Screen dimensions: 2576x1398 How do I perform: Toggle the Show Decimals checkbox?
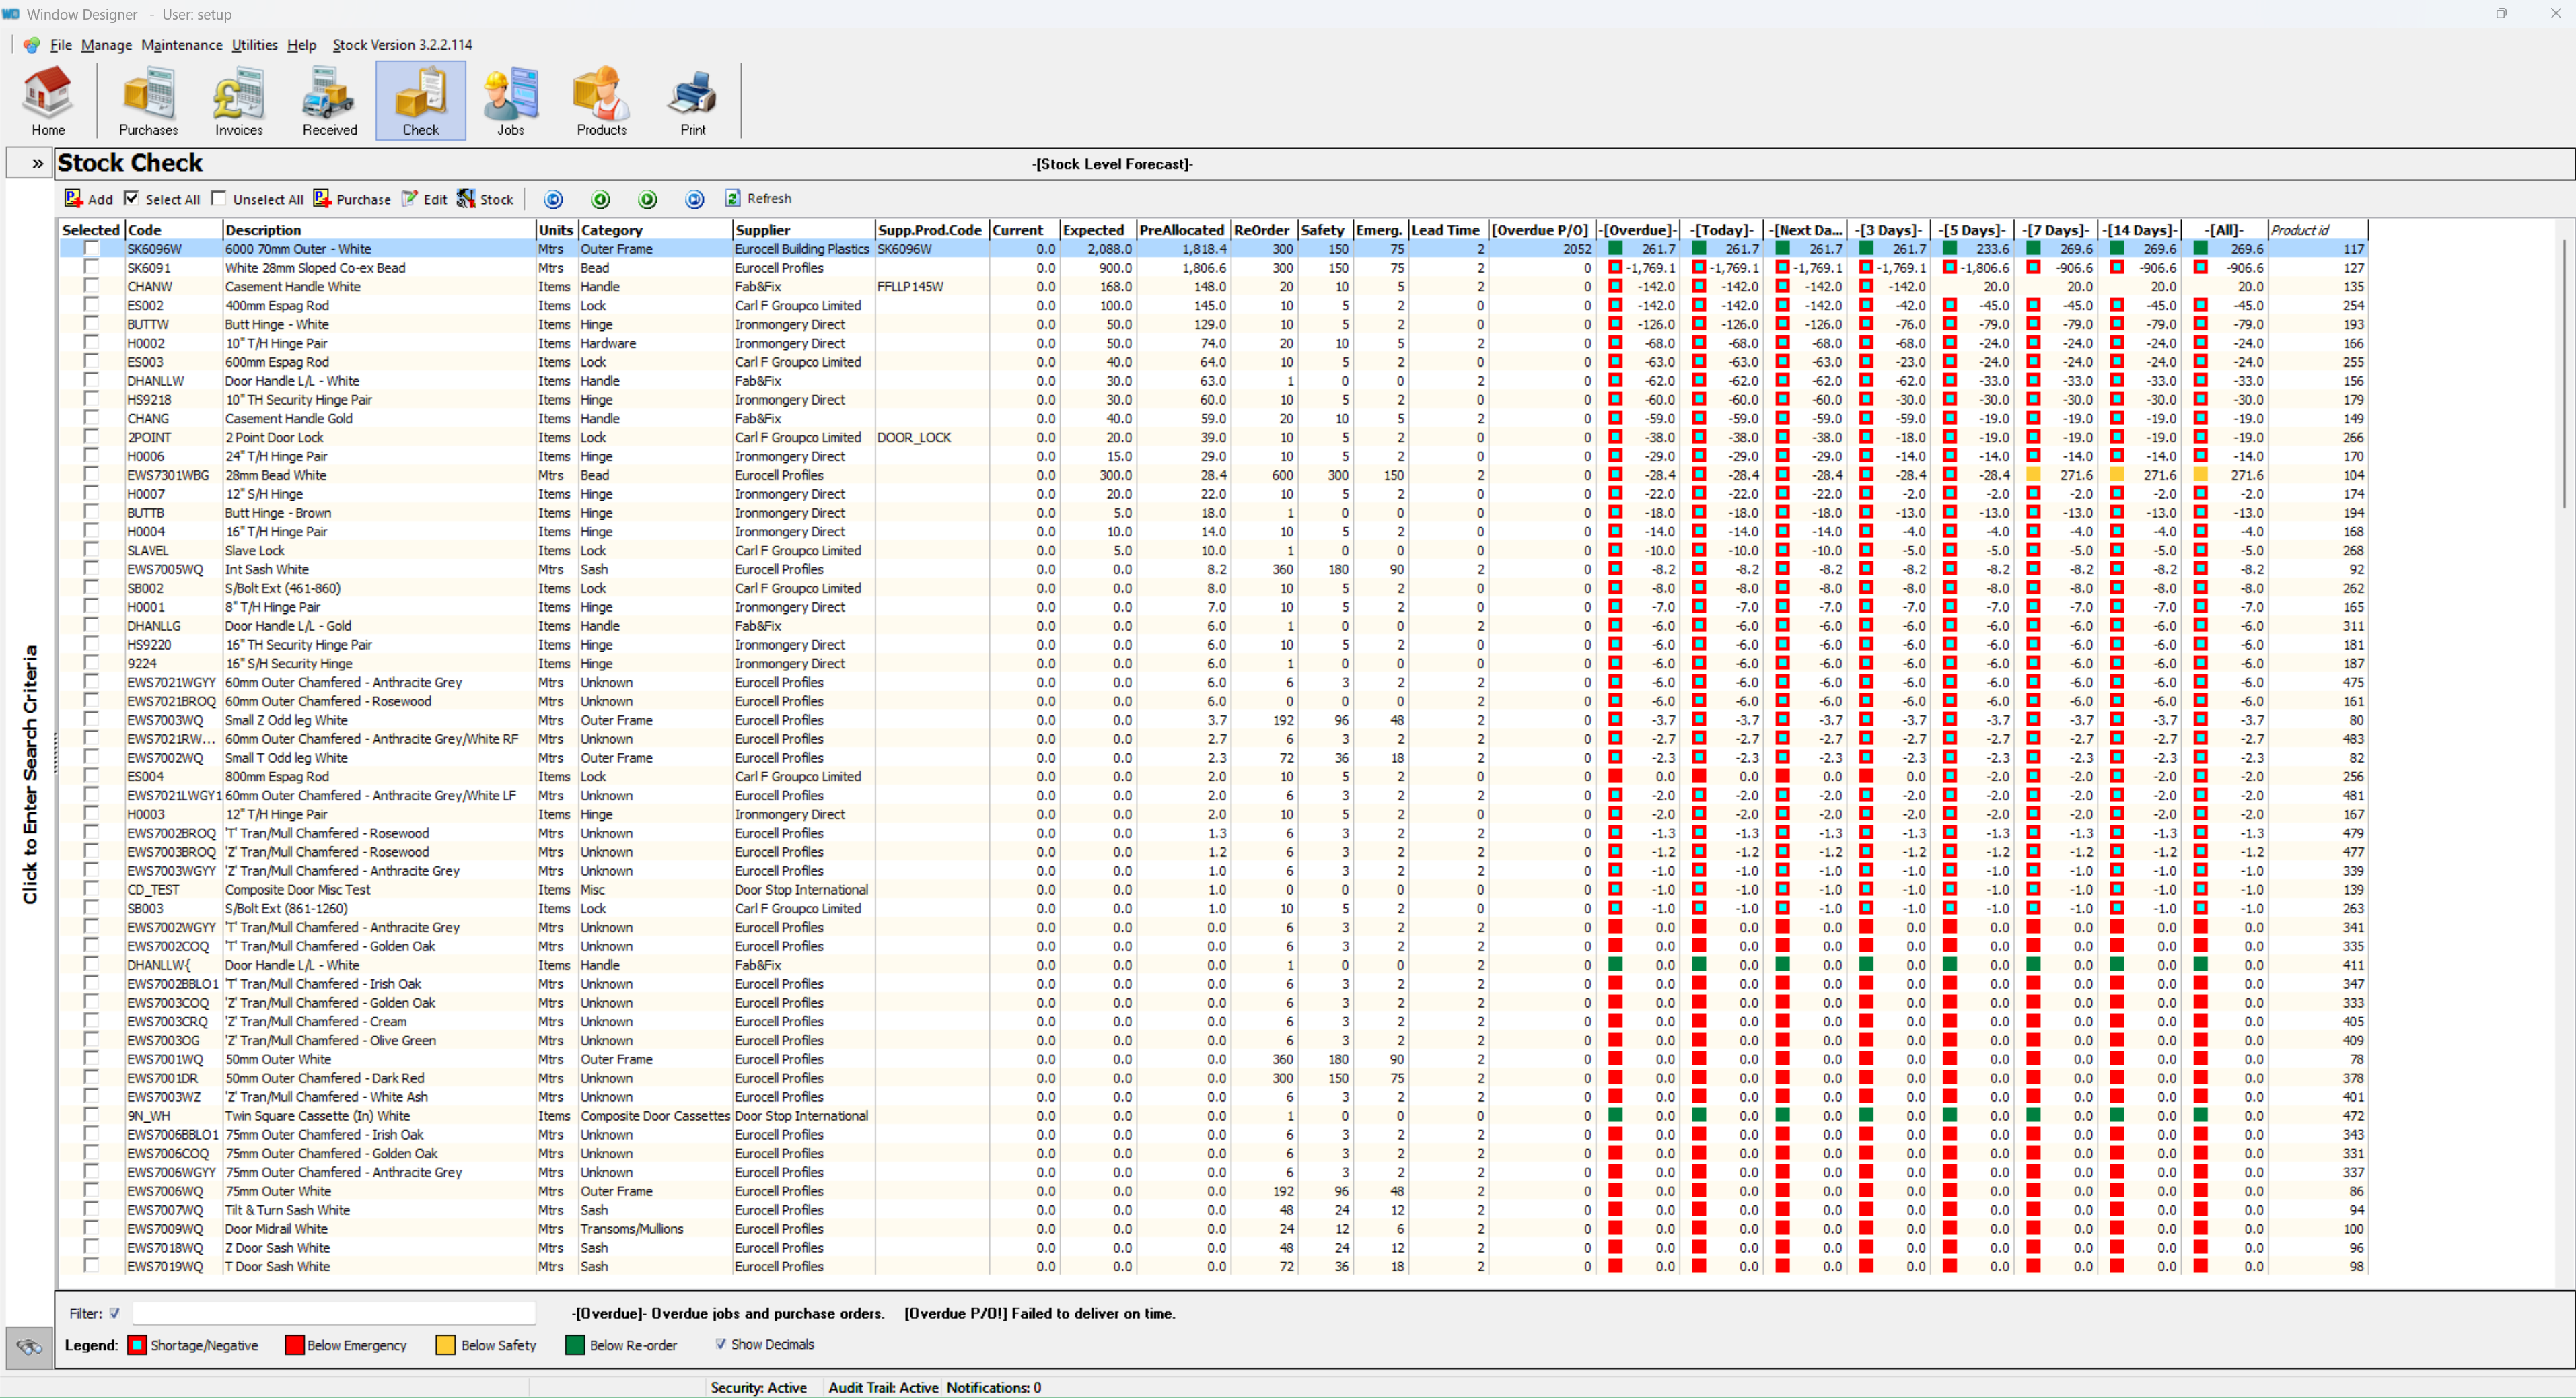(x=720, y=1344)
